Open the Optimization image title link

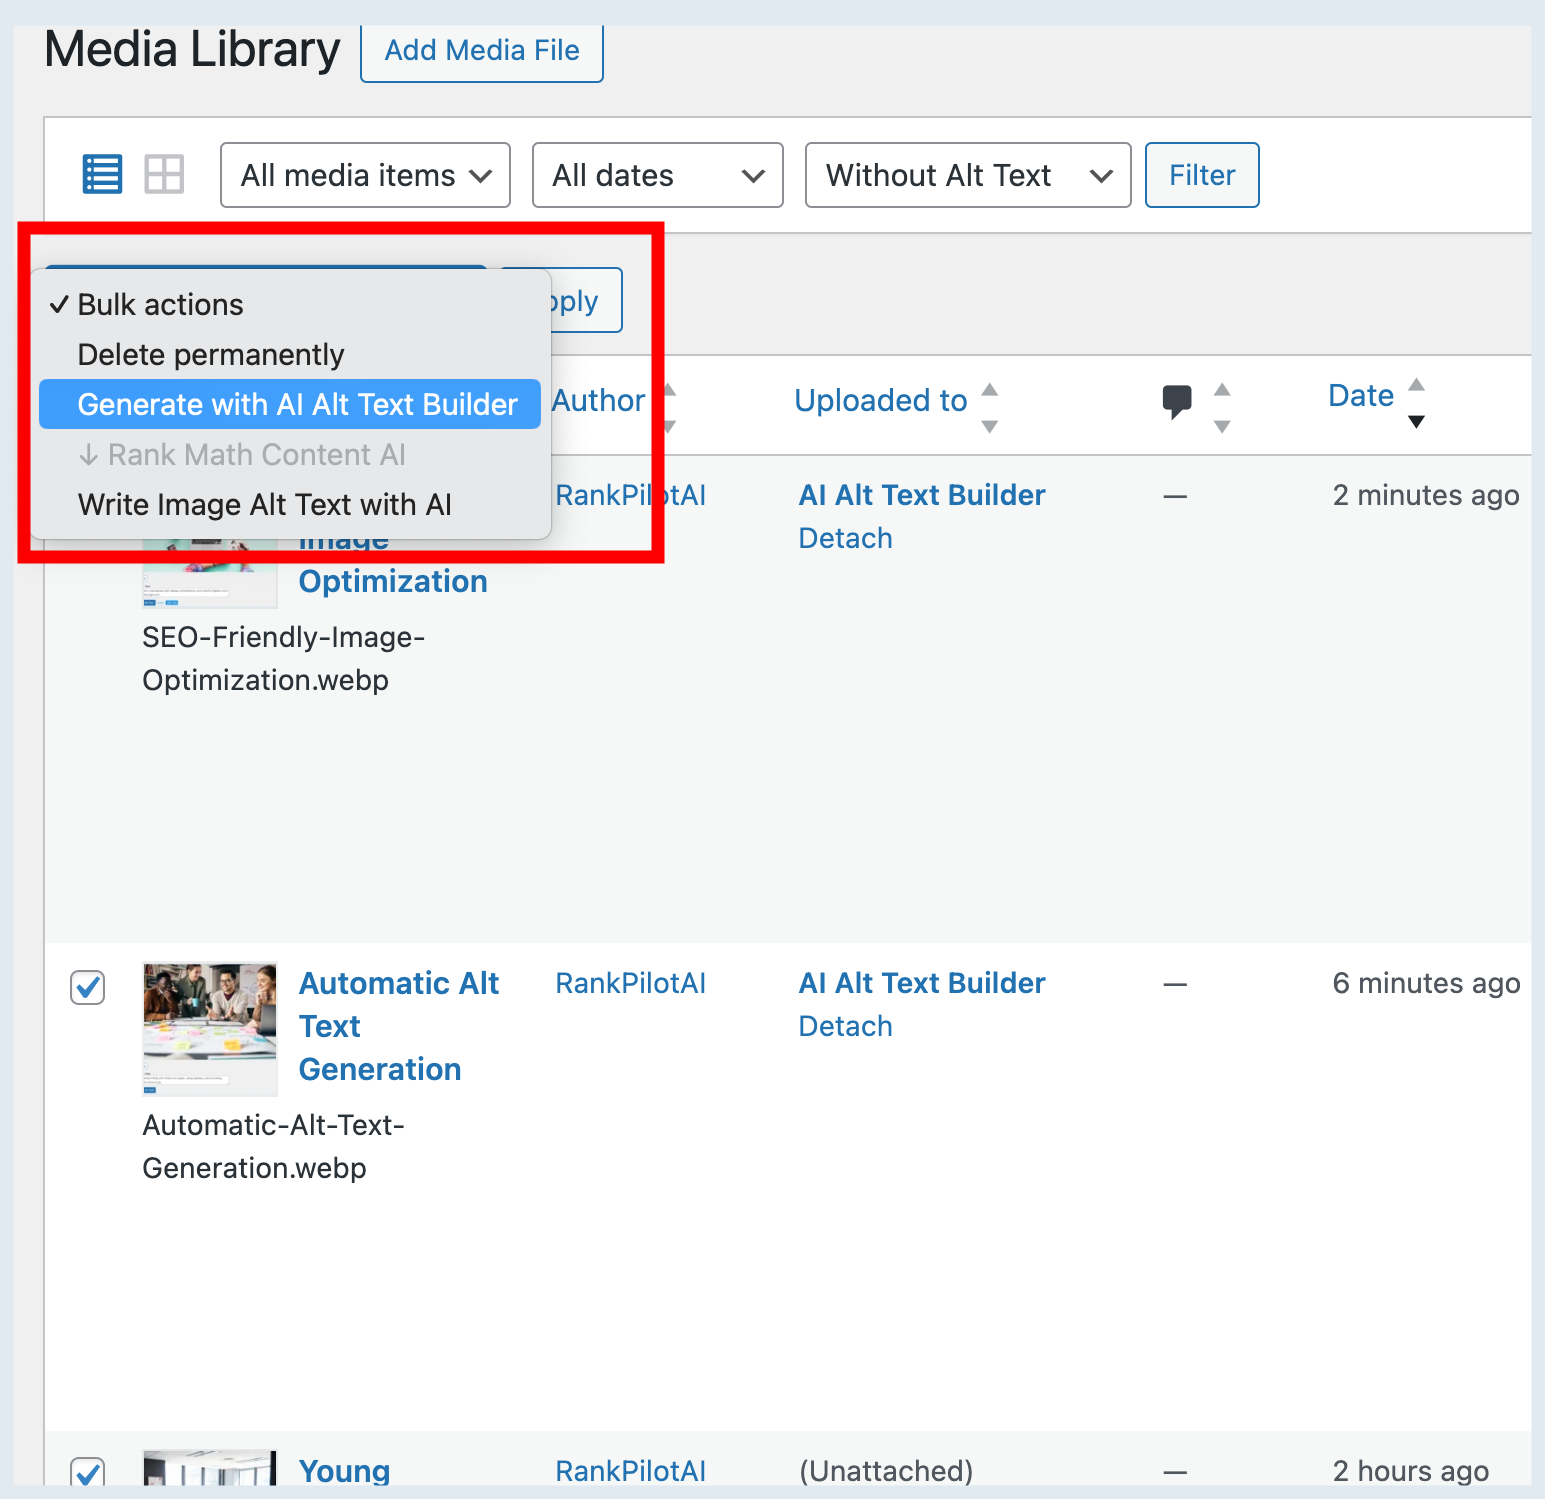tap(393, 581)
